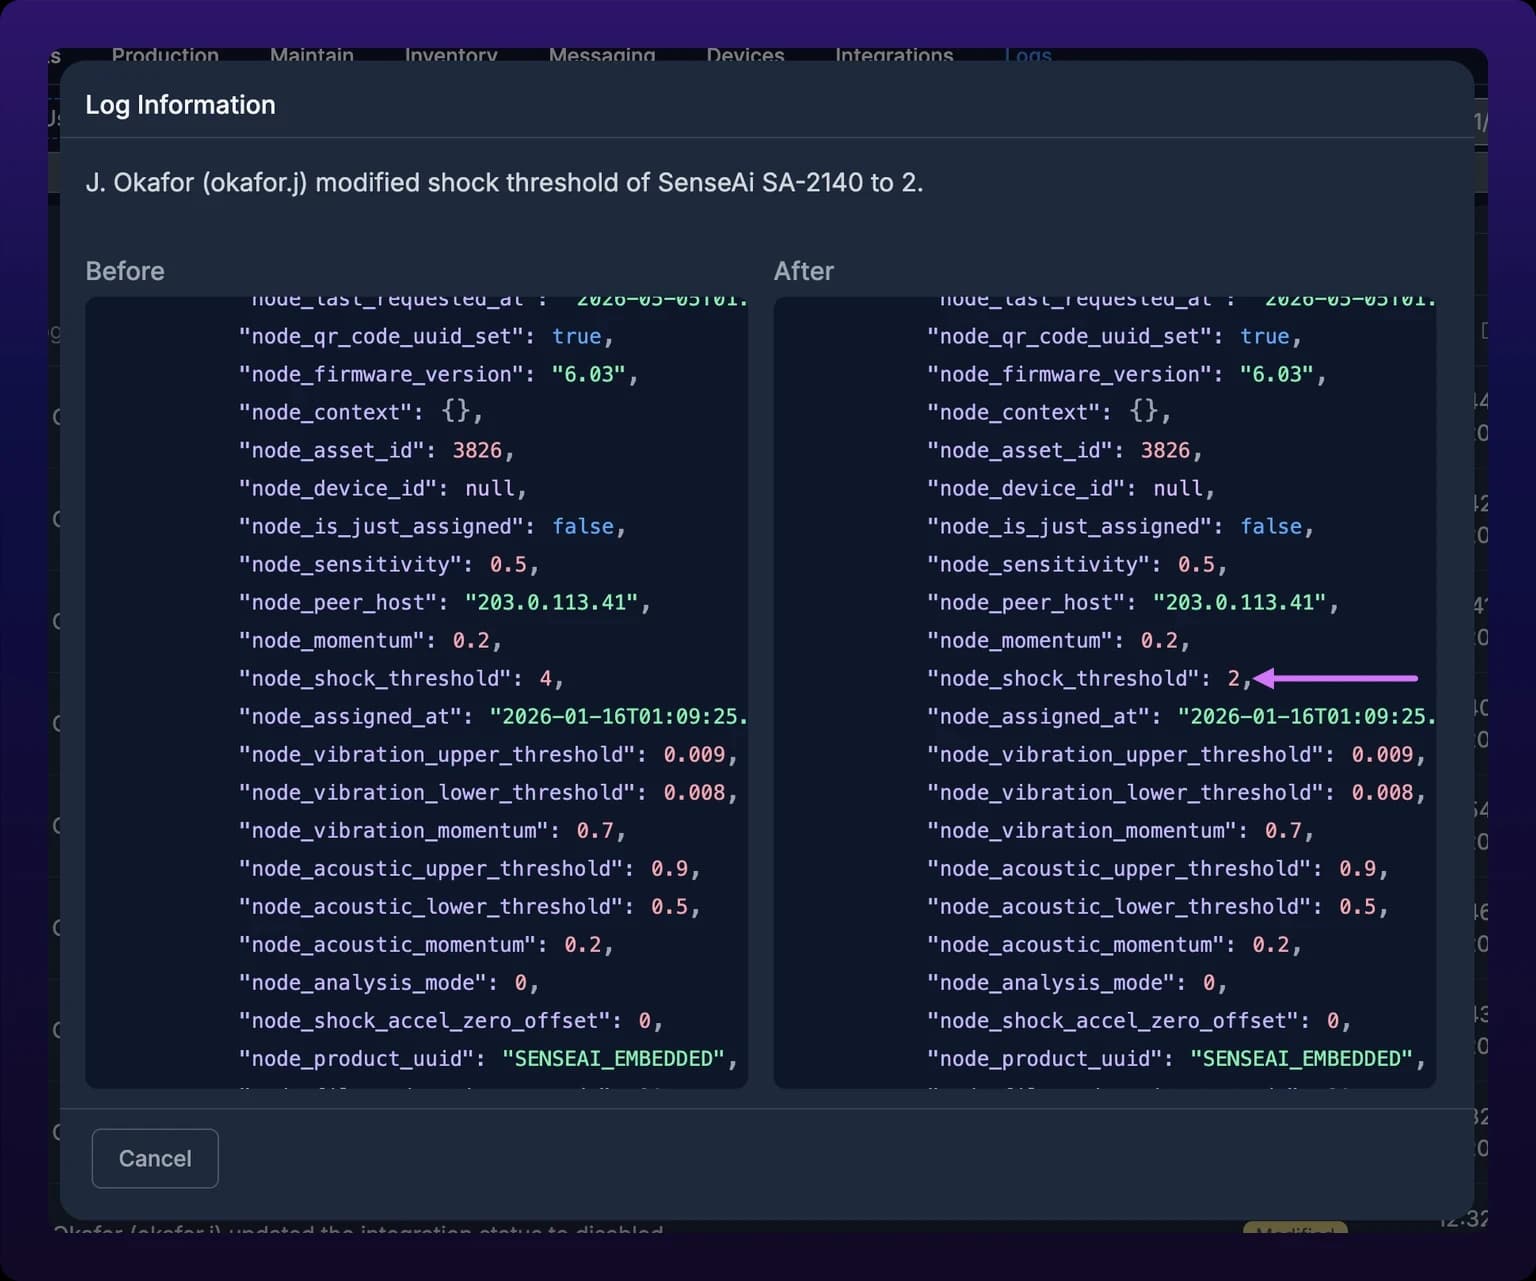The width and height of the screenshot is (1536, 1281).
Task: Select node_assigned_at timestamp in Before panel
Action: 493,716
